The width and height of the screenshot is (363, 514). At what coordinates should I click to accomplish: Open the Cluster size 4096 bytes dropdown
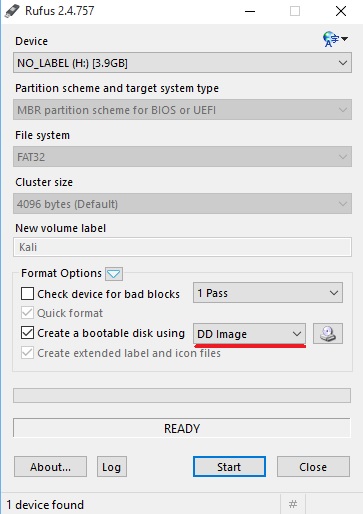coord(182,204)
